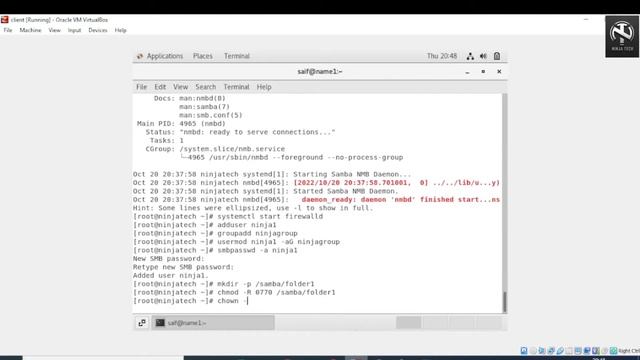Click the VirtualBox mouse integration status icon
640x360 pixels.
coord(605,351)
